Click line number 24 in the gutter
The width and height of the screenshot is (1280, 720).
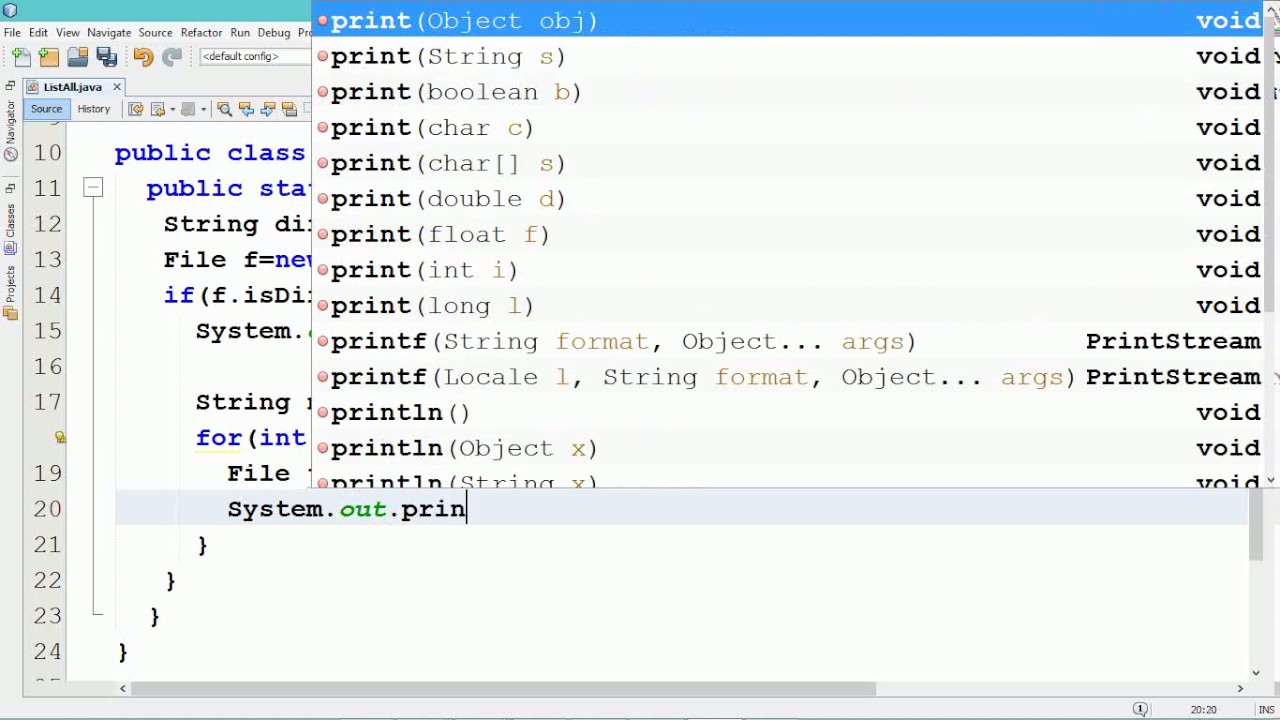(x=47, y=651)
